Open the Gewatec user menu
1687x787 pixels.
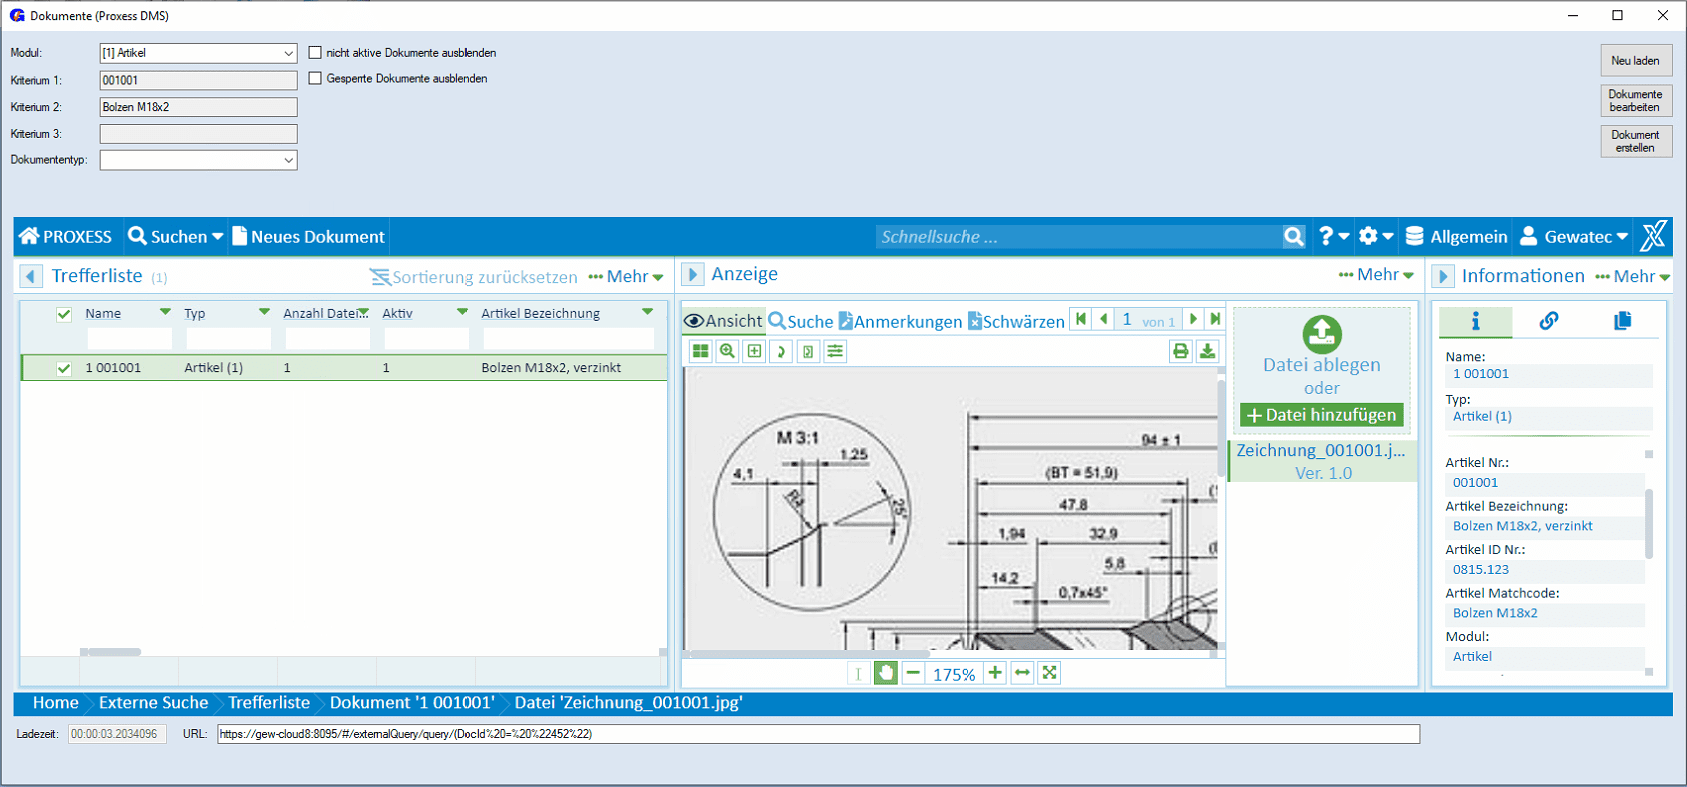pyautogui.click(x=1574, y=237)
